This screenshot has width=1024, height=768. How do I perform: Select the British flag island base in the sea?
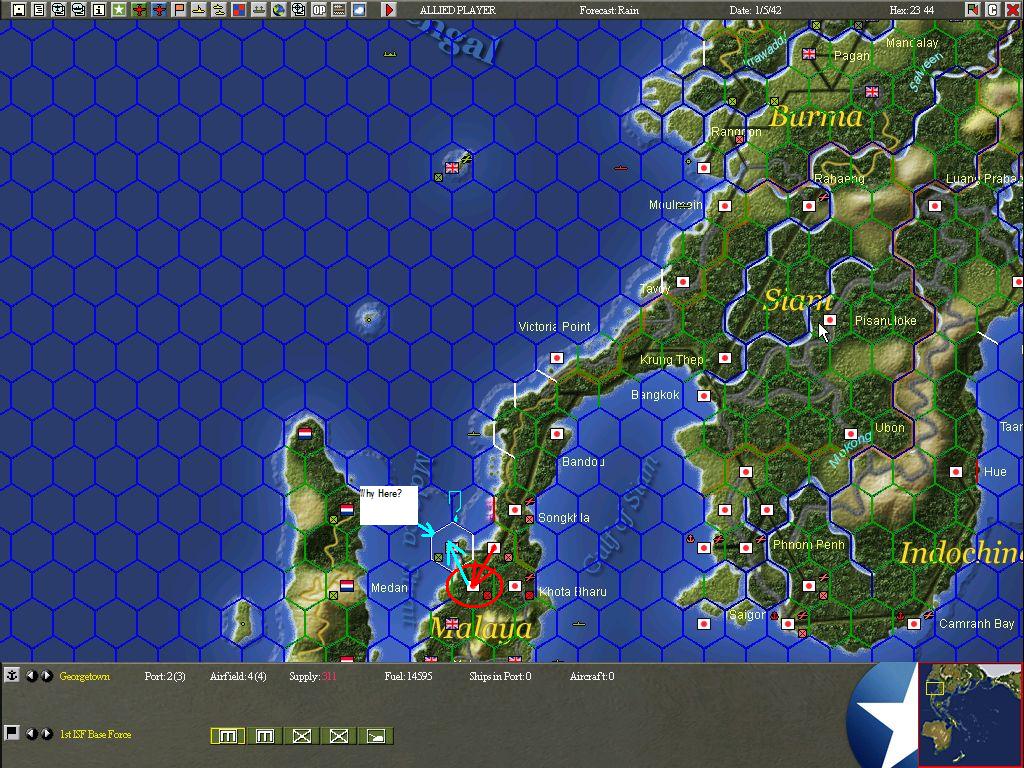coord(452,168)
